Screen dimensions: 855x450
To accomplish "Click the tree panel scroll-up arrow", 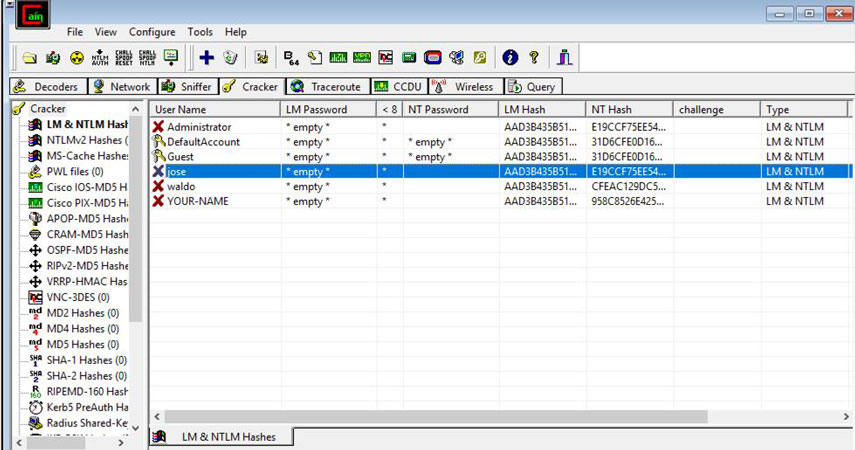I will pos(136,109).
